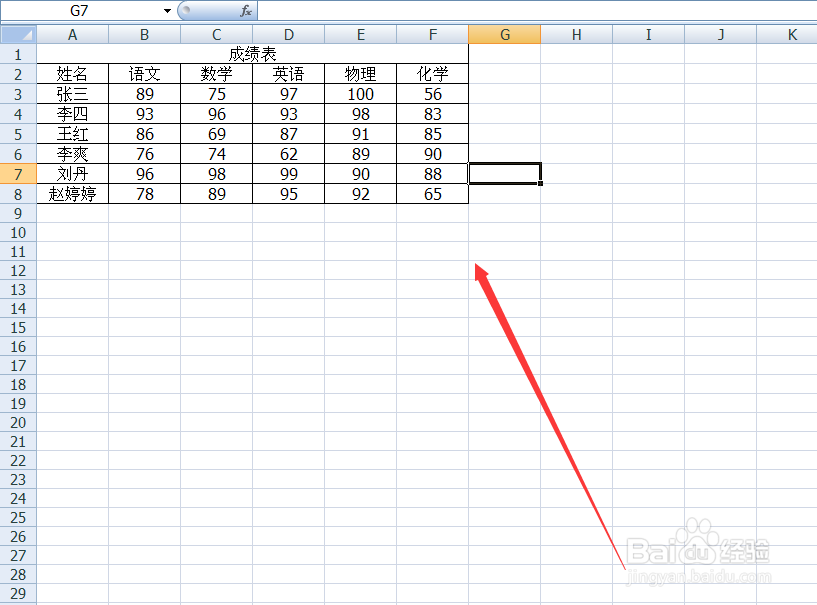Click the name cell 李爽
Image resolution: width=817 pixels, height=605 pixels.
tap(72, 154)
